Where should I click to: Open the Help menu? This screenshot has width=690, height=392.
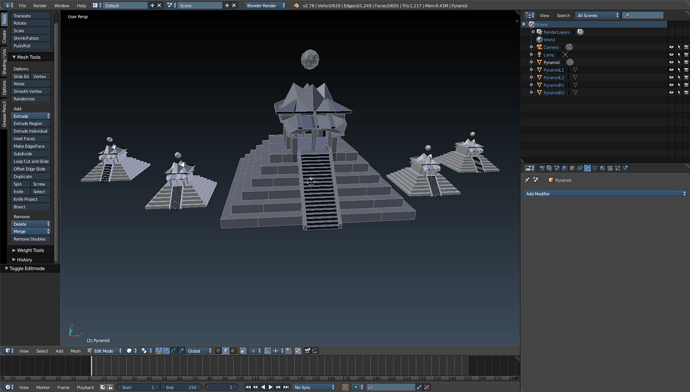(x=81, y=6)
